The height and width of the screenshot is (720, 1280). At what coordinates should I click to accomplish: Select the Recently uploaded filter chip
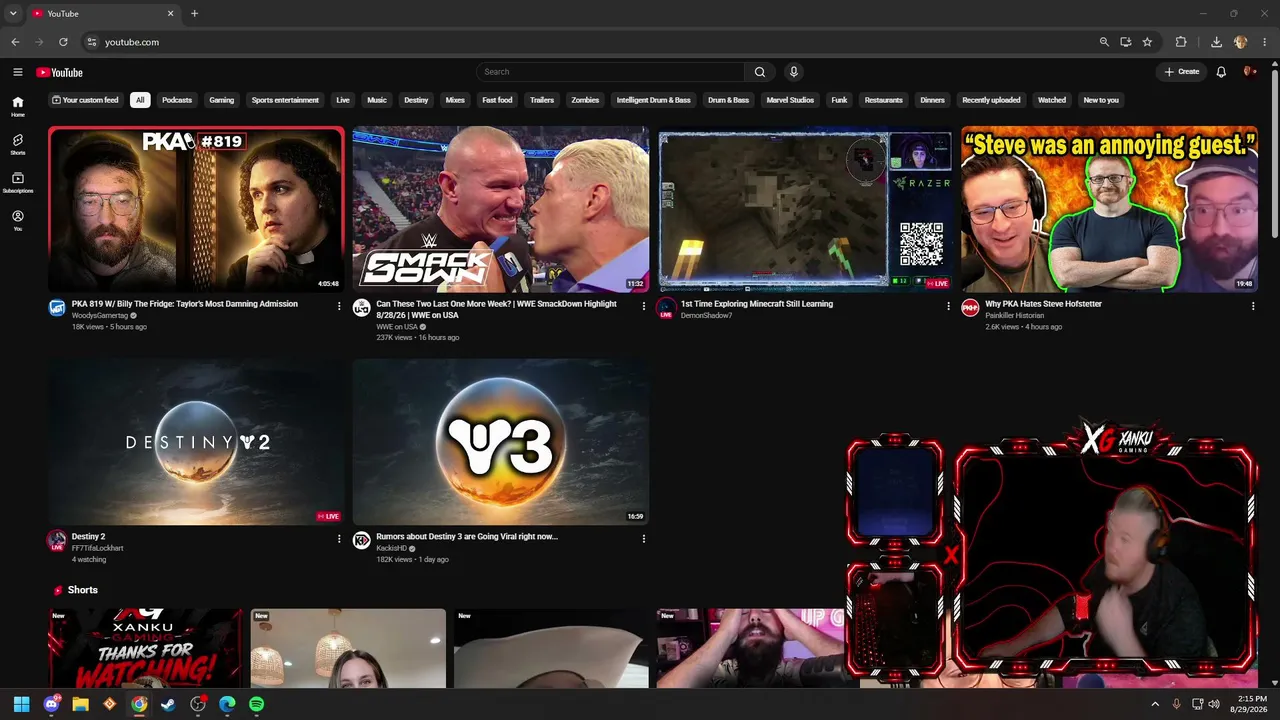pos(991,100)
